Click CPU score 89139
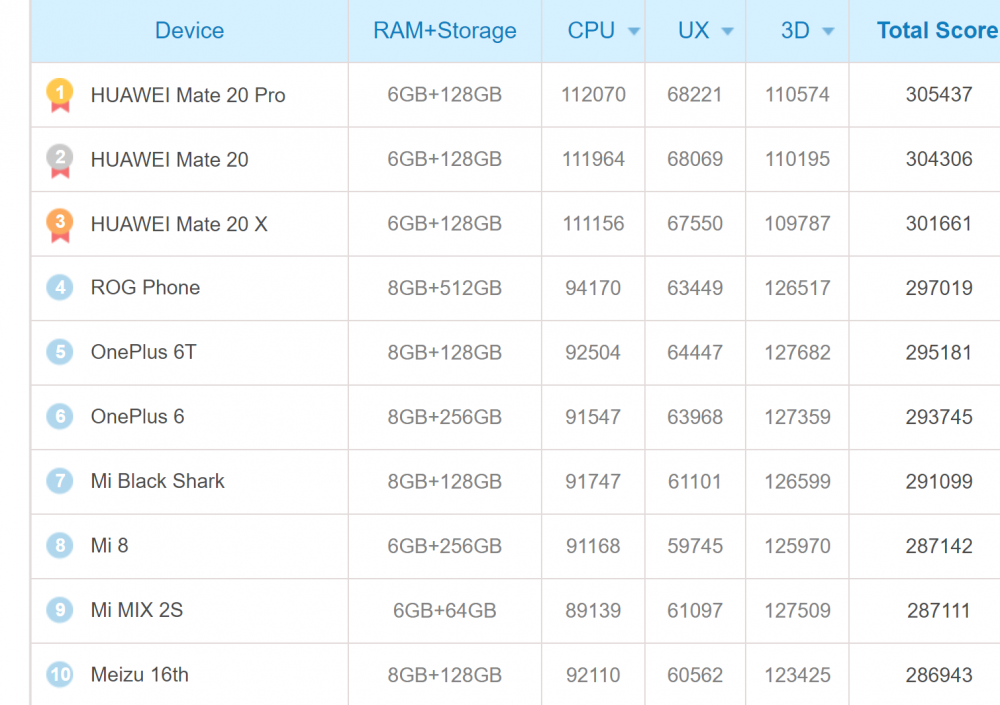Image resolution: width=1000 pixels, height=705 pixels. (593, 611)
